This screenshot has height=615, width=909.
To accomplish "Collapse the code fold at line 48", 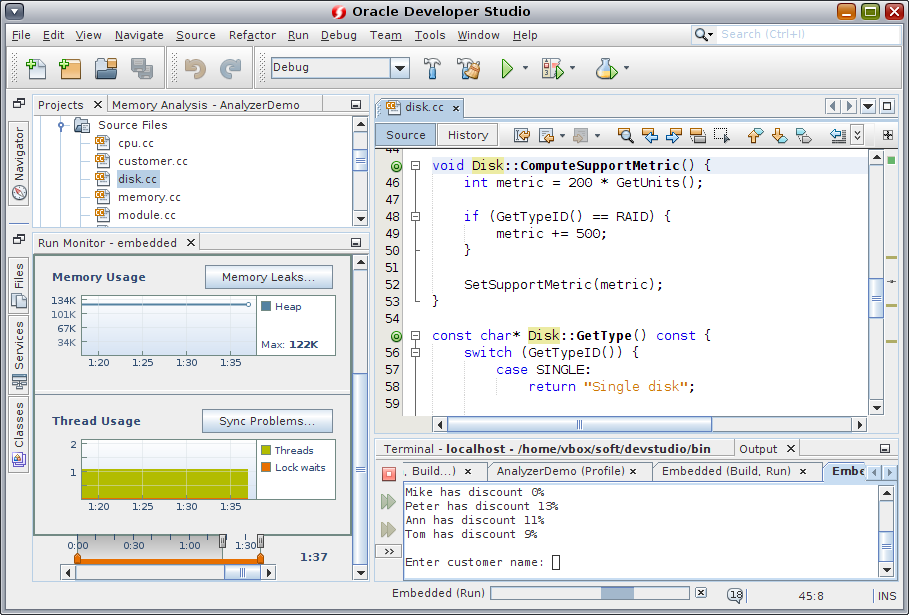I will click(415, 216).
